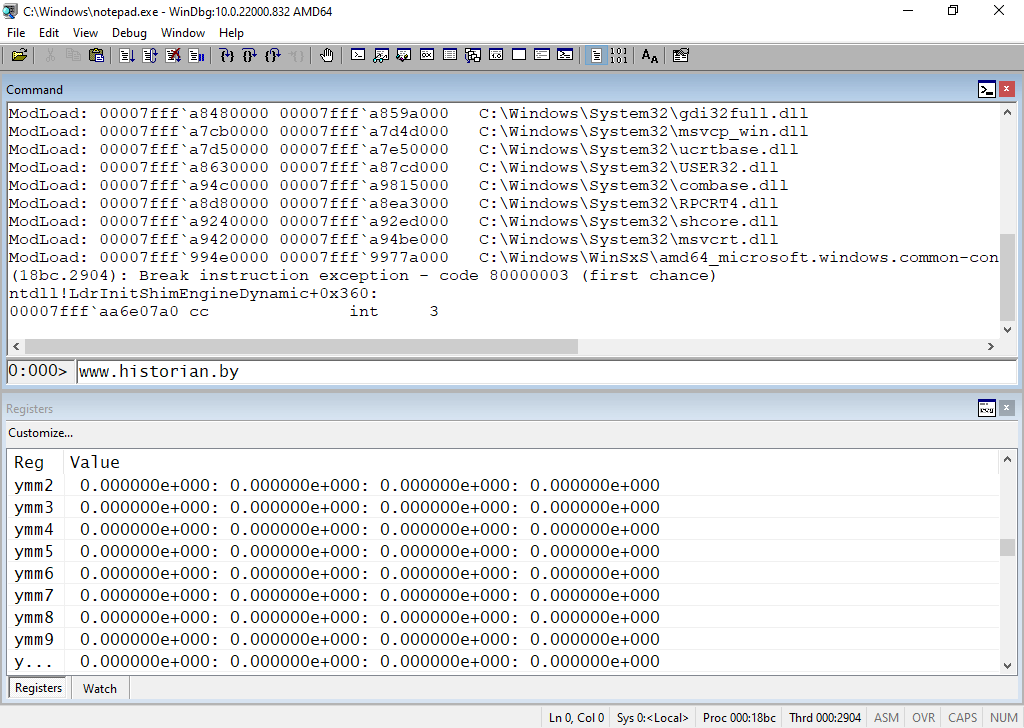The width and height of the screenshot is (1024, 728).
Task: Click the Open Source File toolbar icon
Action: pyautogui.click(x=19, y=56)
